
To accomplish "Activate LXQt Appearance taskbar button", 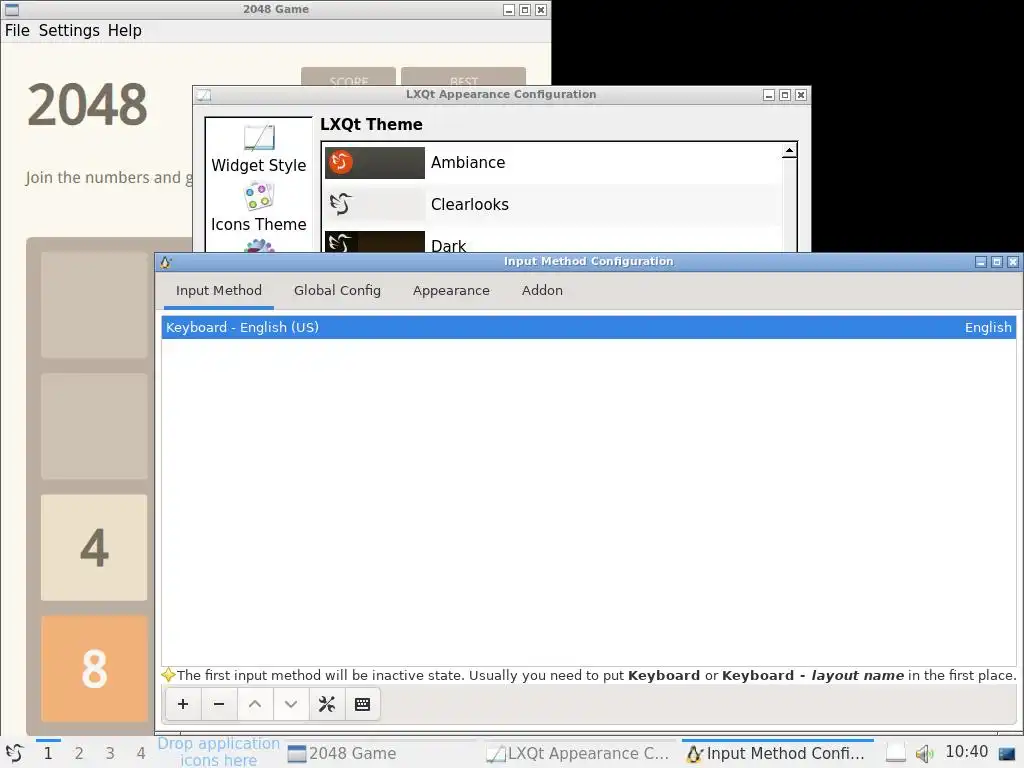I will [581, 753].
